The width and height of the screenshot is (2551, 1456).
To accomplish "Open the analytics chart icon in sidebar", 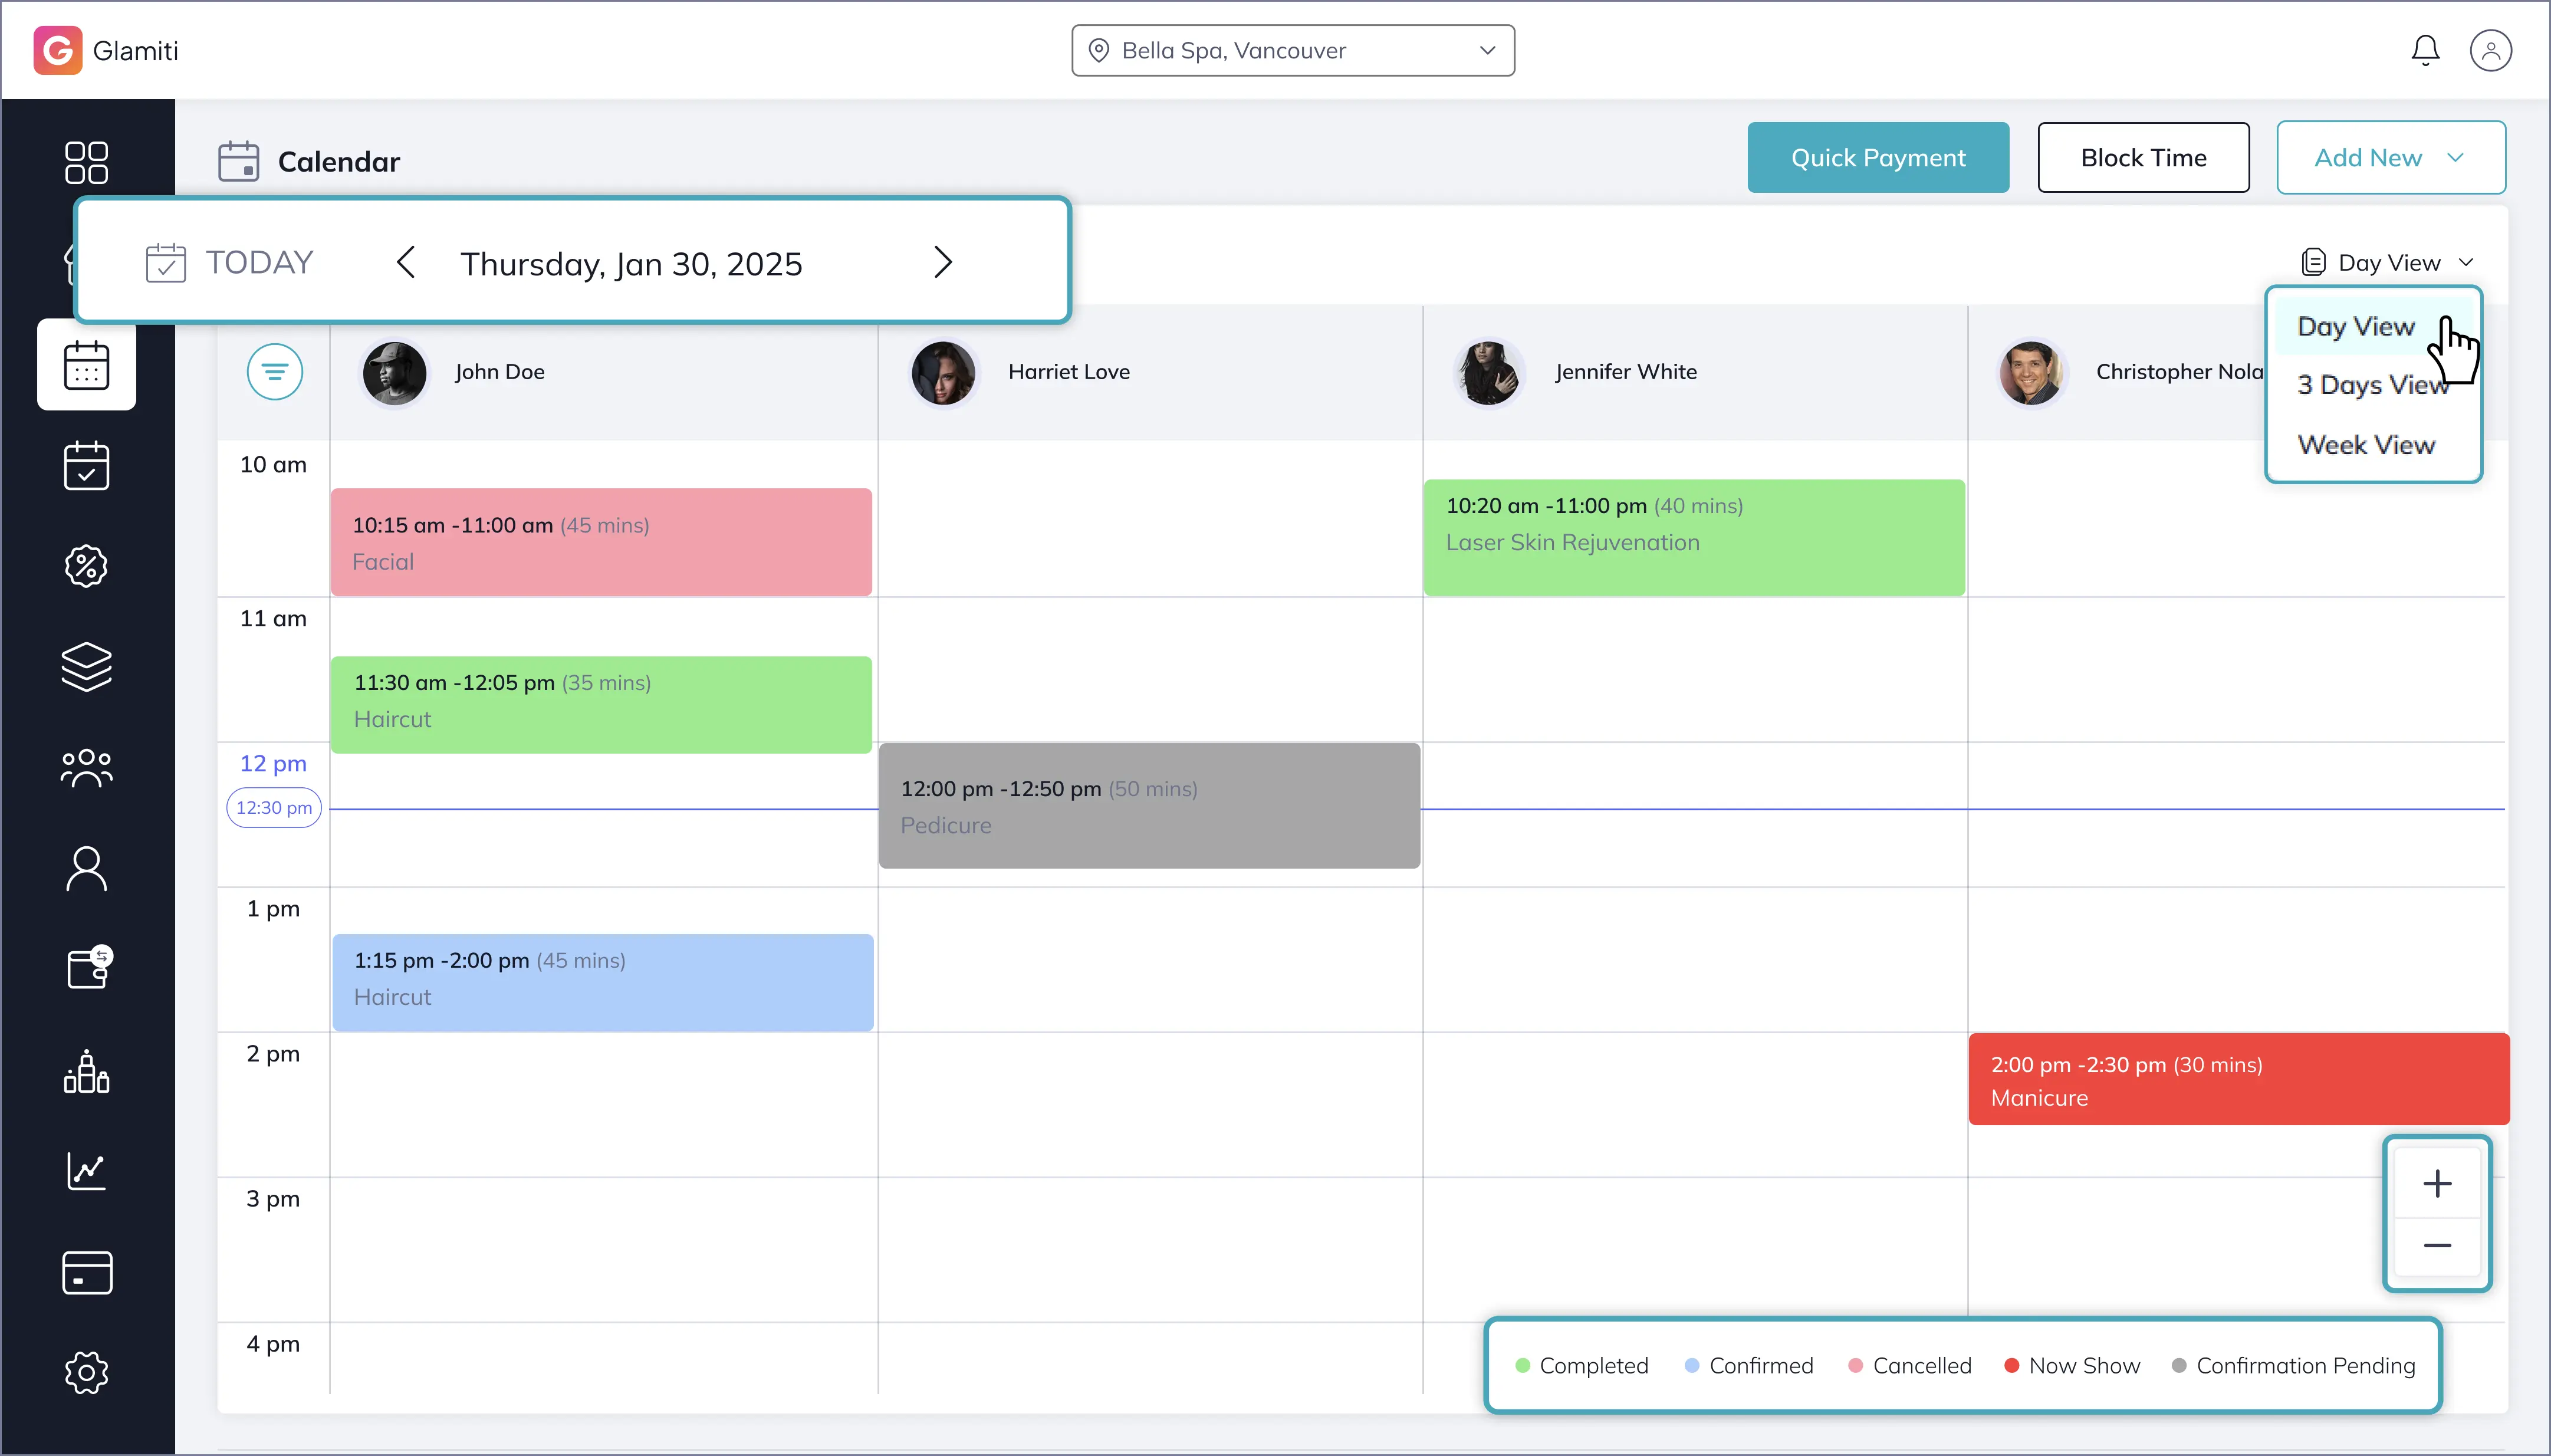I will pyautogui.click(x=86, y=1171).
